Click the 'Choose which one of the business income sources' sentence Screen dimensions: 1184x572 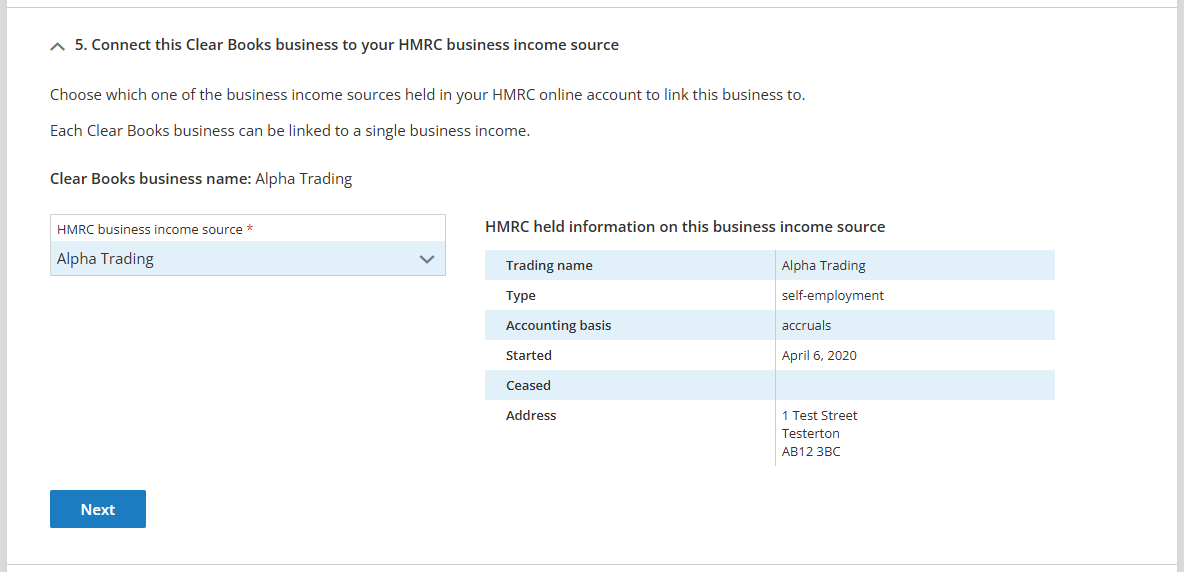click(x=427, y=96)
